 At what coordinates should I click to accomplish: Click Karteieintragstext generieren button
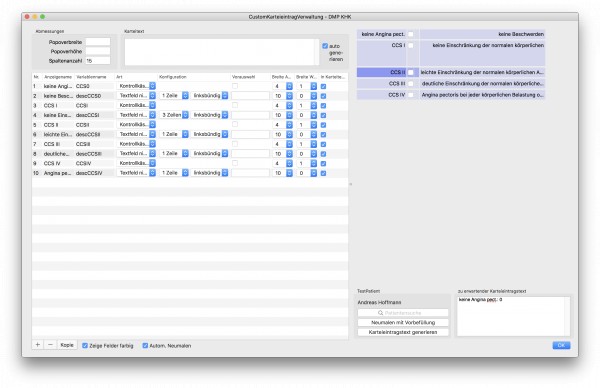(x=403, y=332)
